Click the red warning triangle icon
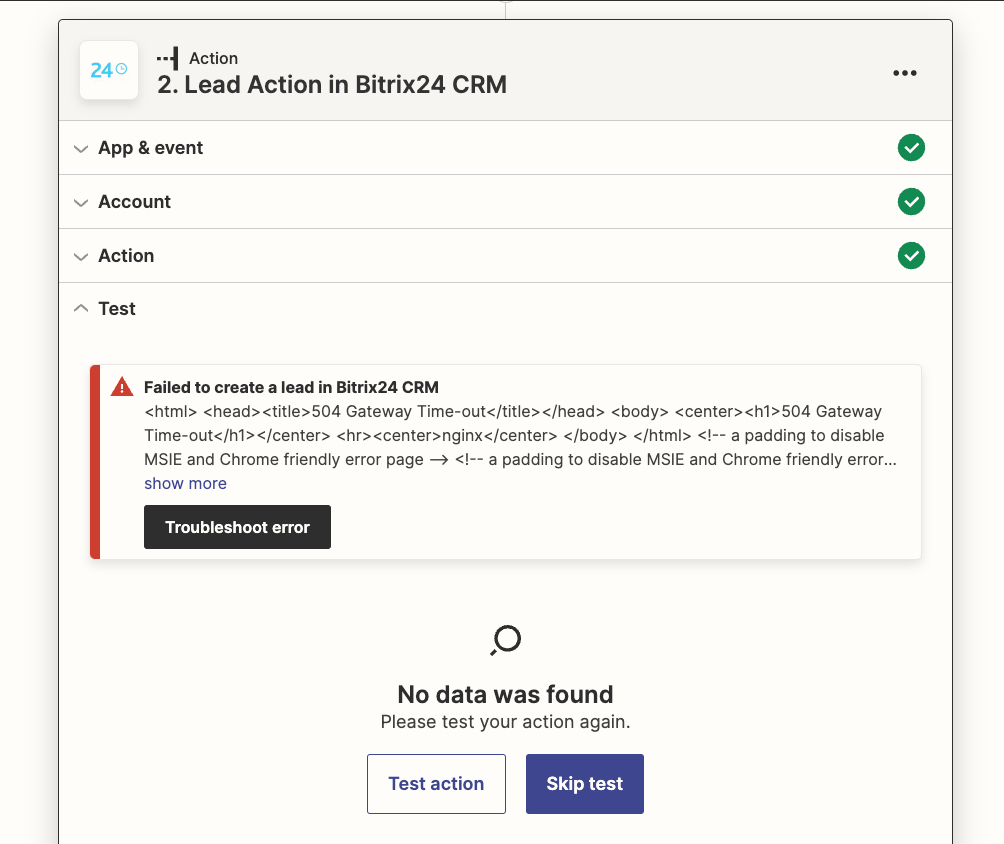Screen dimensions: 1004x844 point(122,387)
